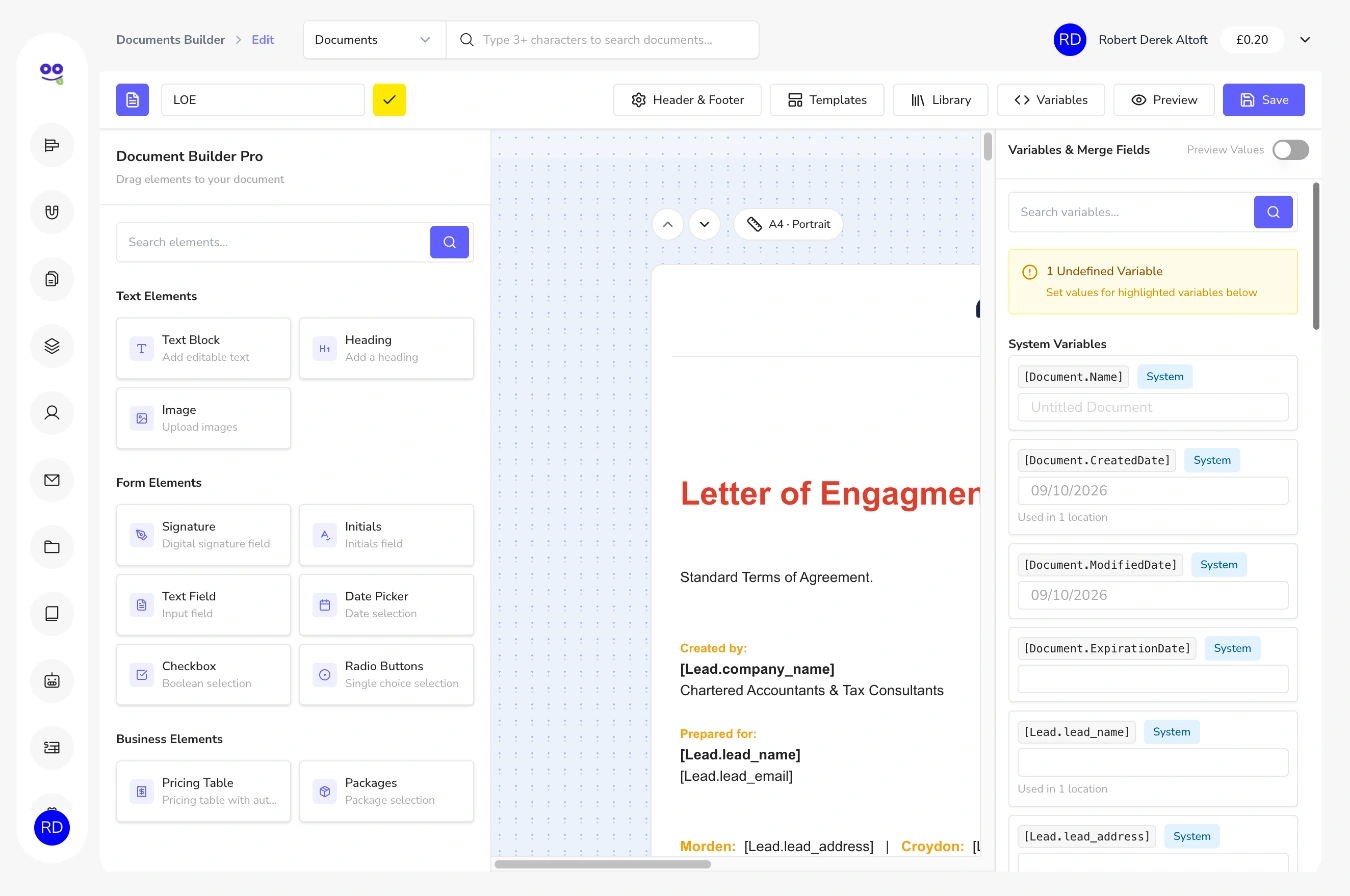
Task: Open the Templates panel
Action: coord(827,100)
